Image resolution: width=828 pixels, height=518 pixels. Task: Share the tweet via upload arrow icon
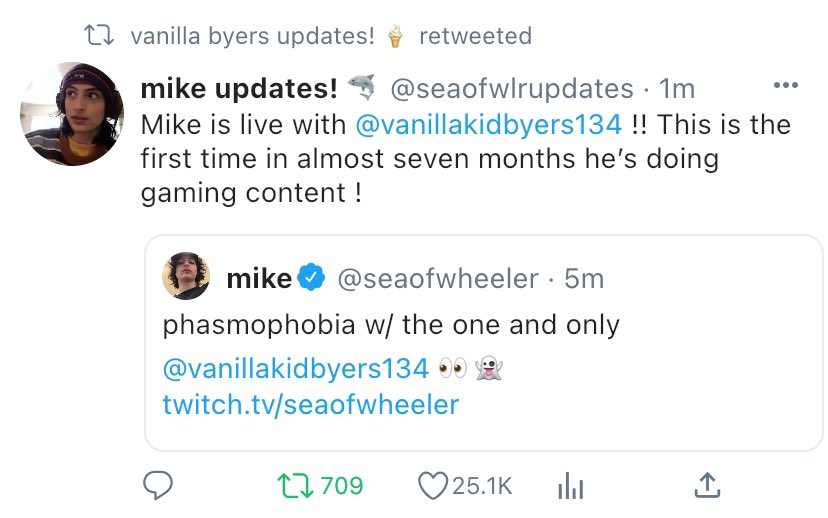pyautogui.click(x=706, y=486)
